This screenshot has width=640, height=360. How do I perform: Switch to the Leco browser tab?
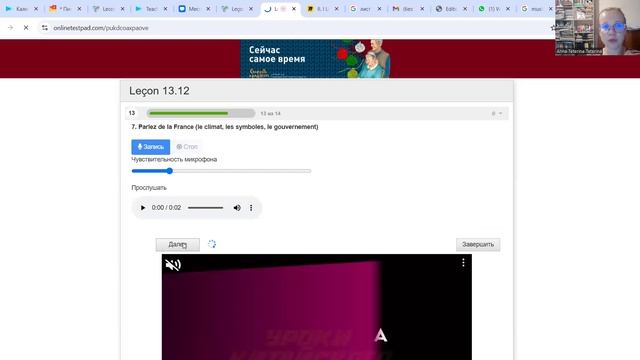(x=104, y=9)
